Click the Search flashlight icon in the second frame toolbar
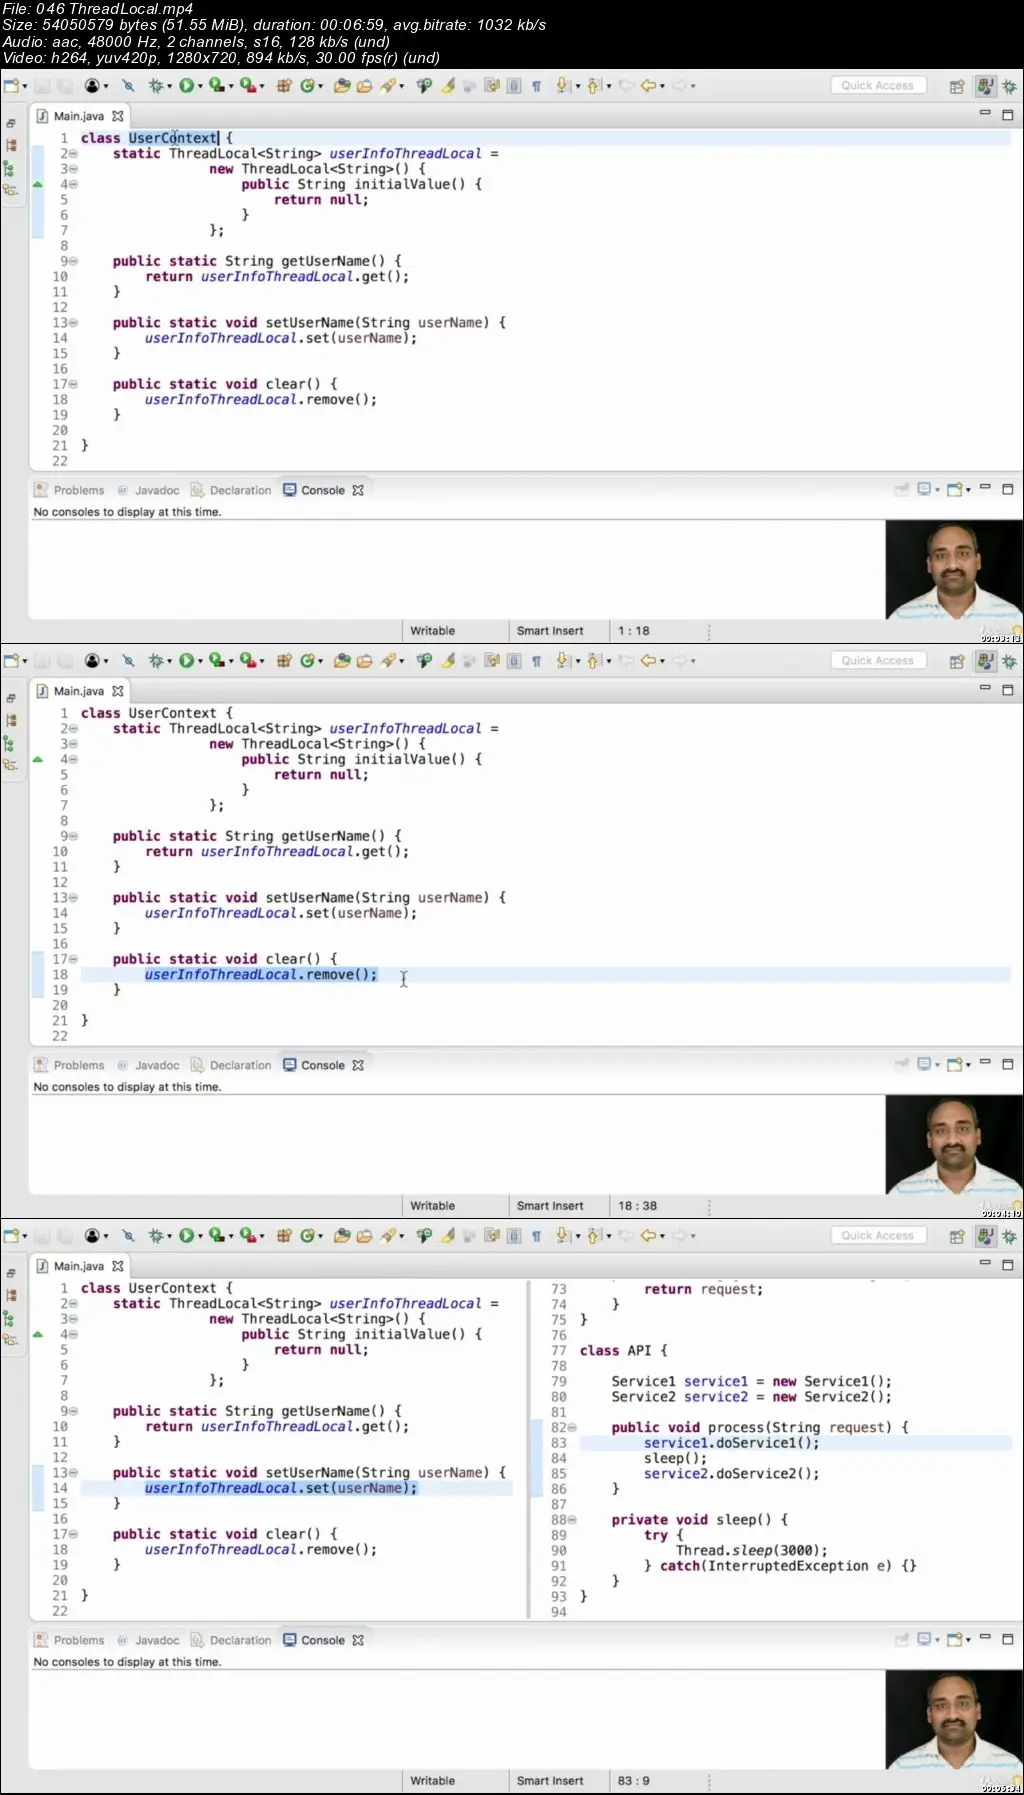 (x=387, y=661)
